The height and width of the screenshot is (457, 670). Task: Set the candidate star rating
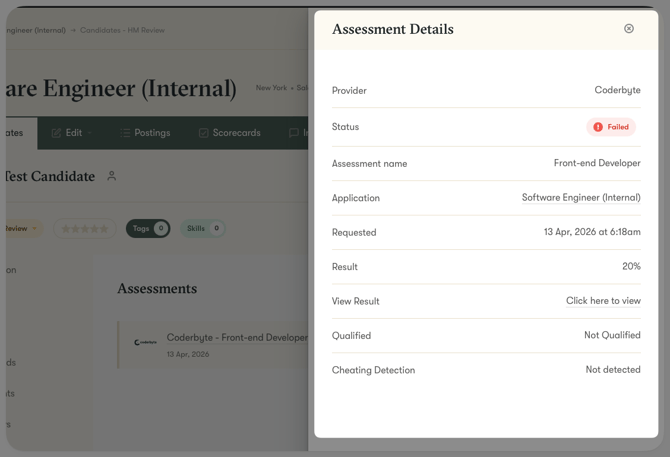(85, 229)
